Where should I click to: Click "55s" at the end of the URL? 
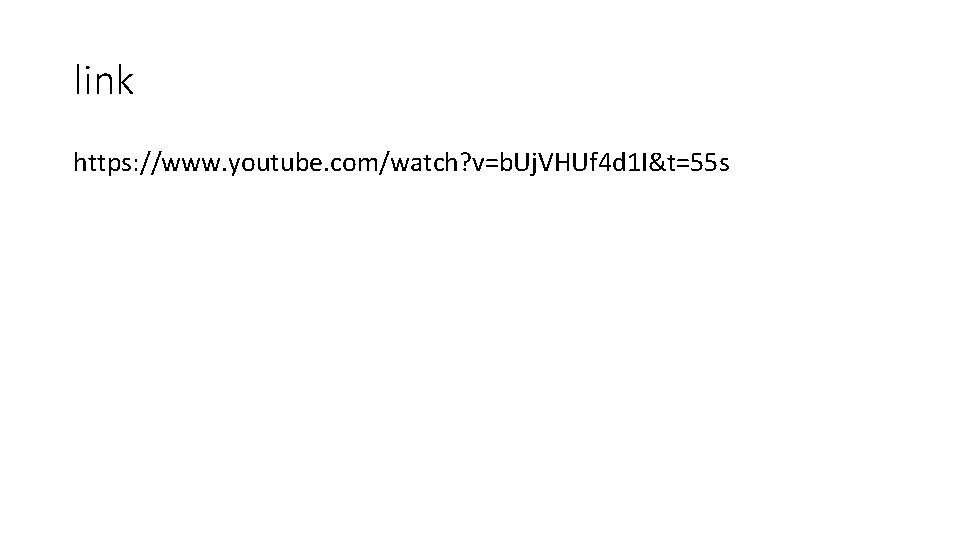pyautogui.click(x=710, y=163)
